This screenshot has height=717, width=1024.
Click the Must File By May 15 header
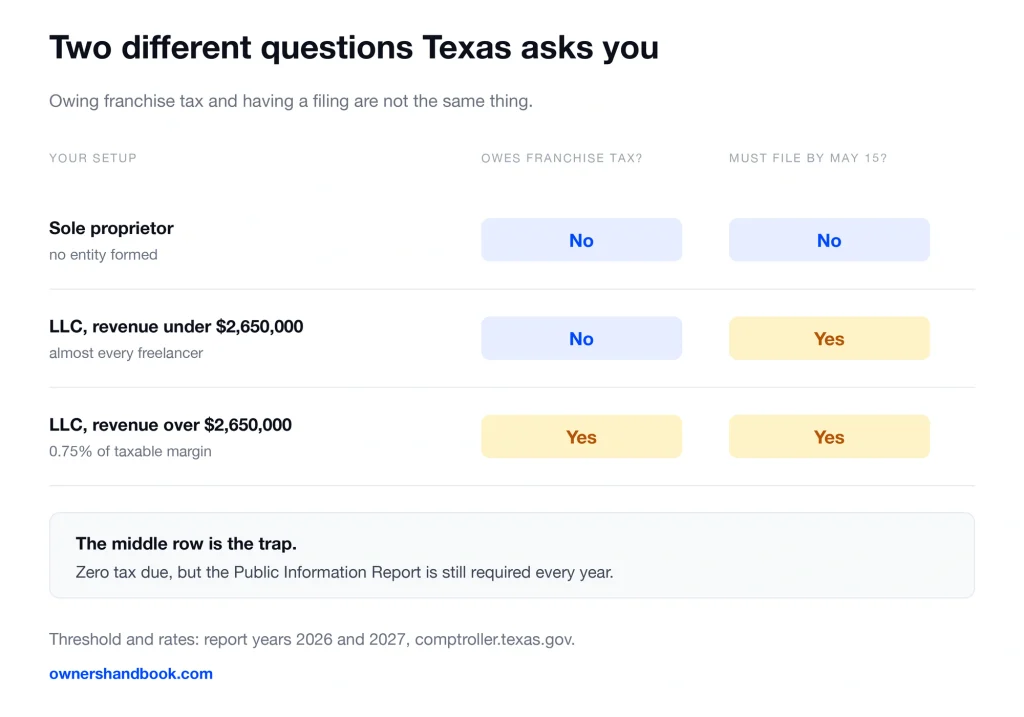click(x=808, y=158)
